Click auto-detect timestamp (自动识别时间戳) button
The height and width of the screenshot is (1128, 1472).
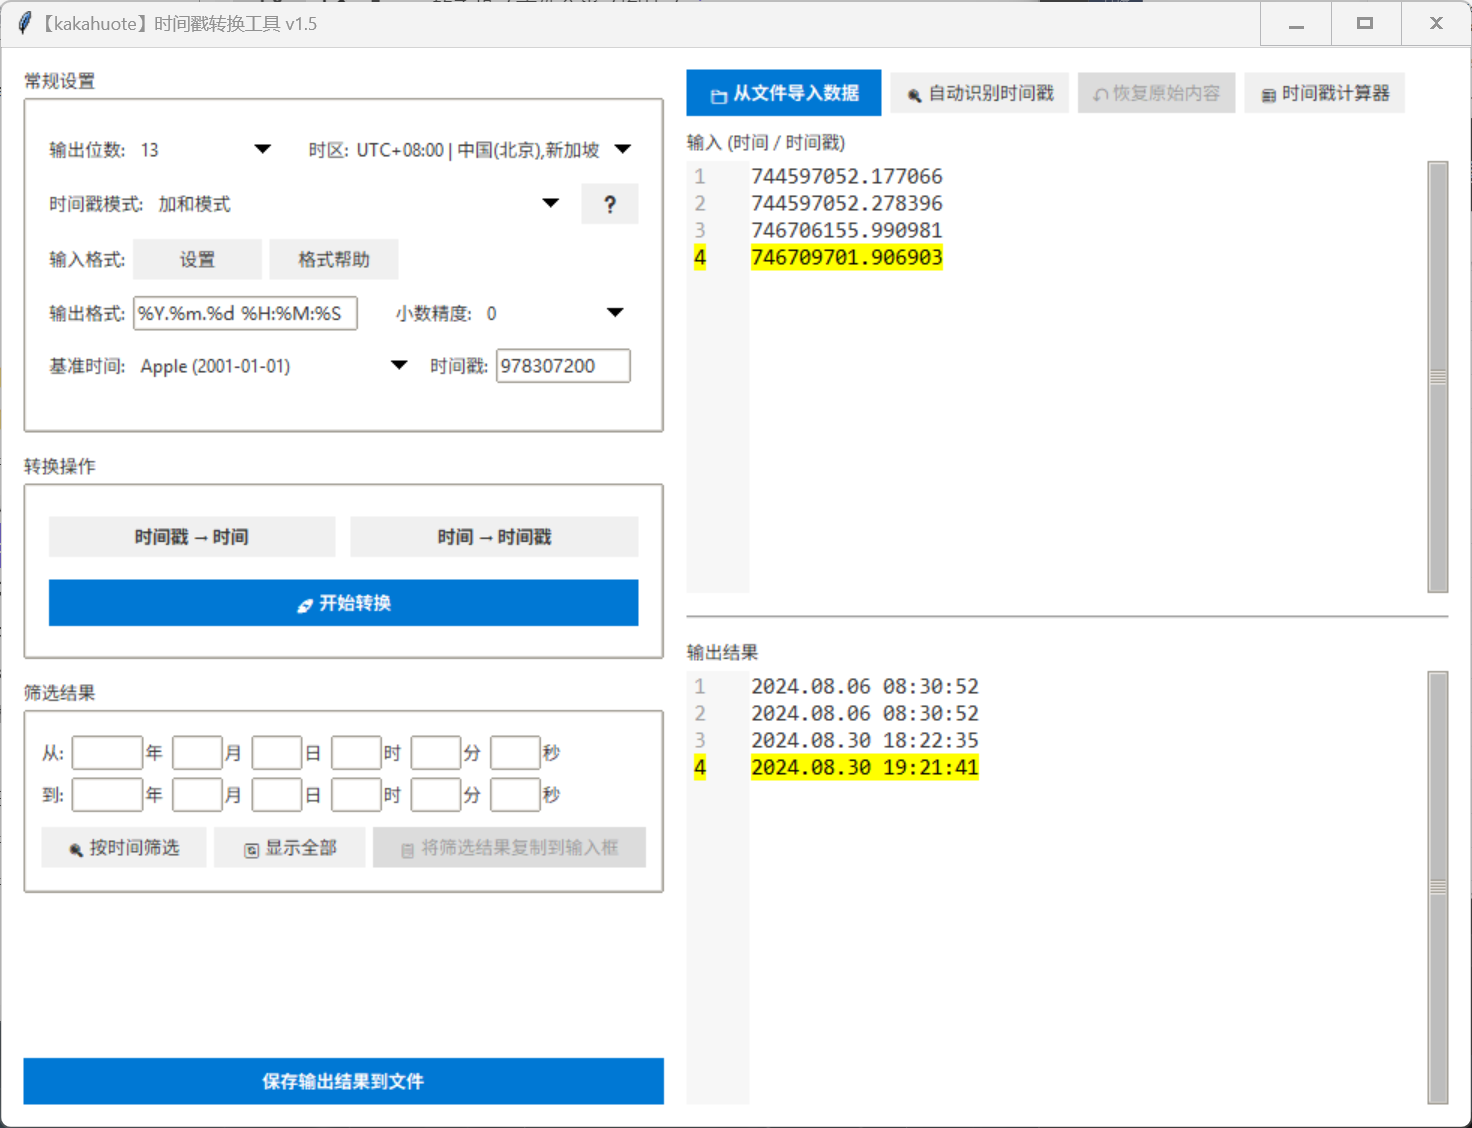point(979,93)
